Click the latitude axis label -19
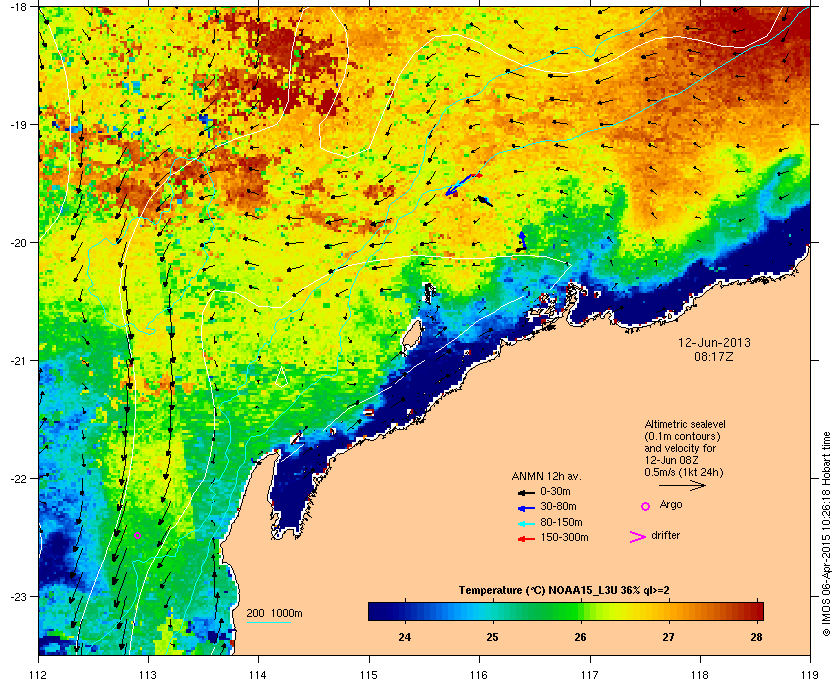 tap(19, 125)
